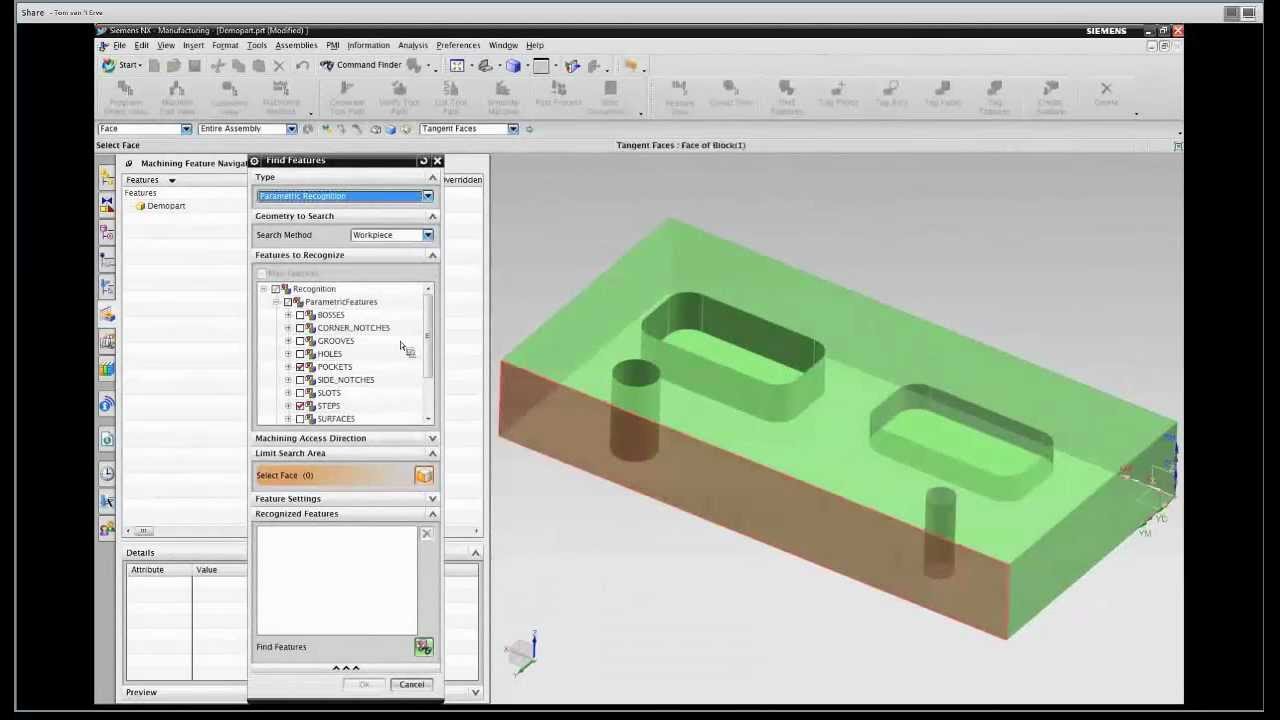Click the Find Features dialog settings gear
The width and height of the screenshot is (1280, 720).
pos(254,160)
